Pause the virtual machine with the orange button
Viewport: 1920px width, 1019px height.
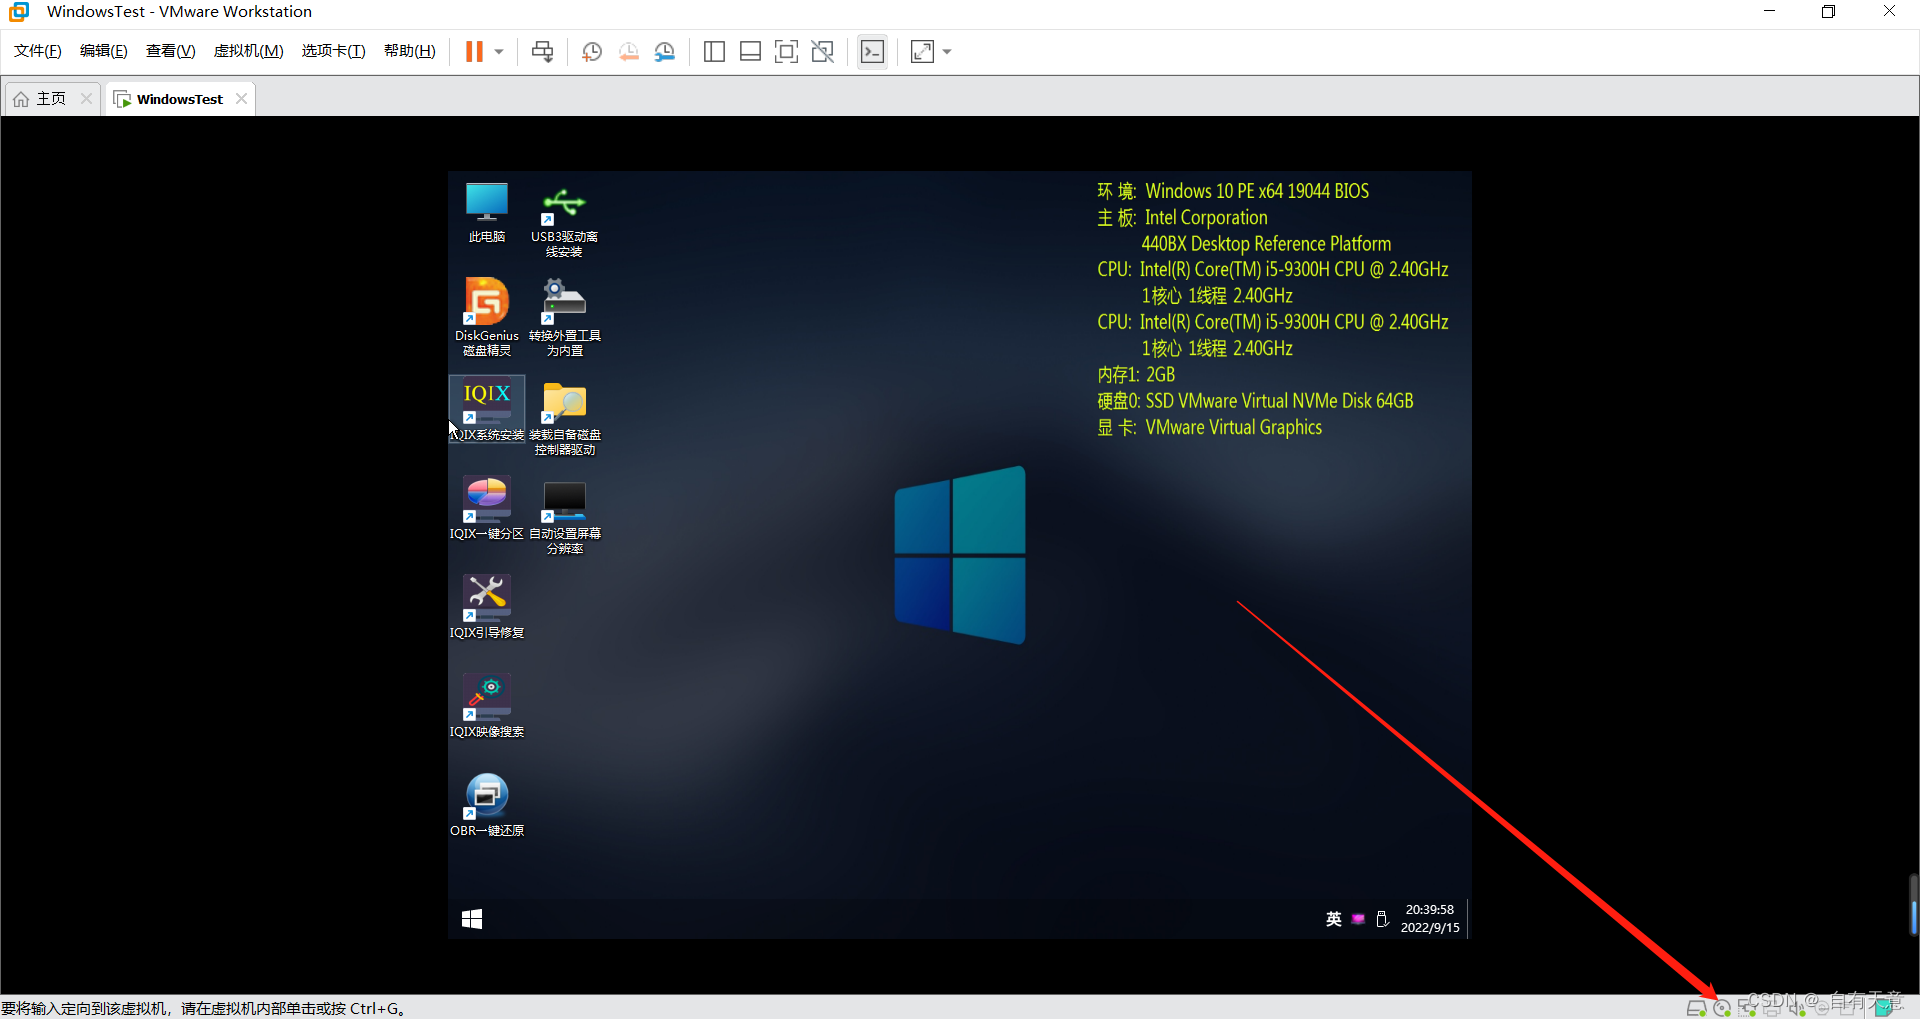(474, 51)
